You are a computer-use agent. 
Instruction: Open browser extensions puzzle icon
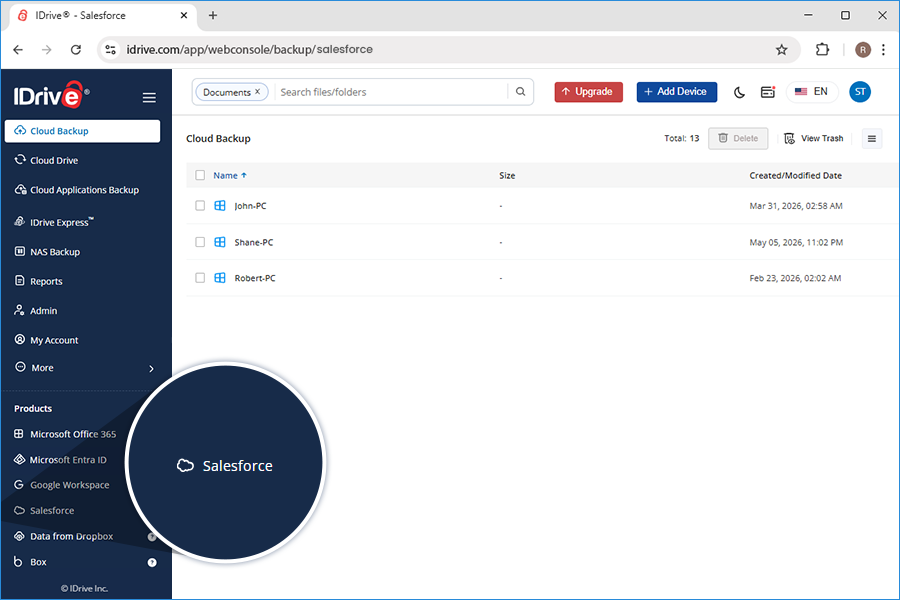click(x=823, y=50)
